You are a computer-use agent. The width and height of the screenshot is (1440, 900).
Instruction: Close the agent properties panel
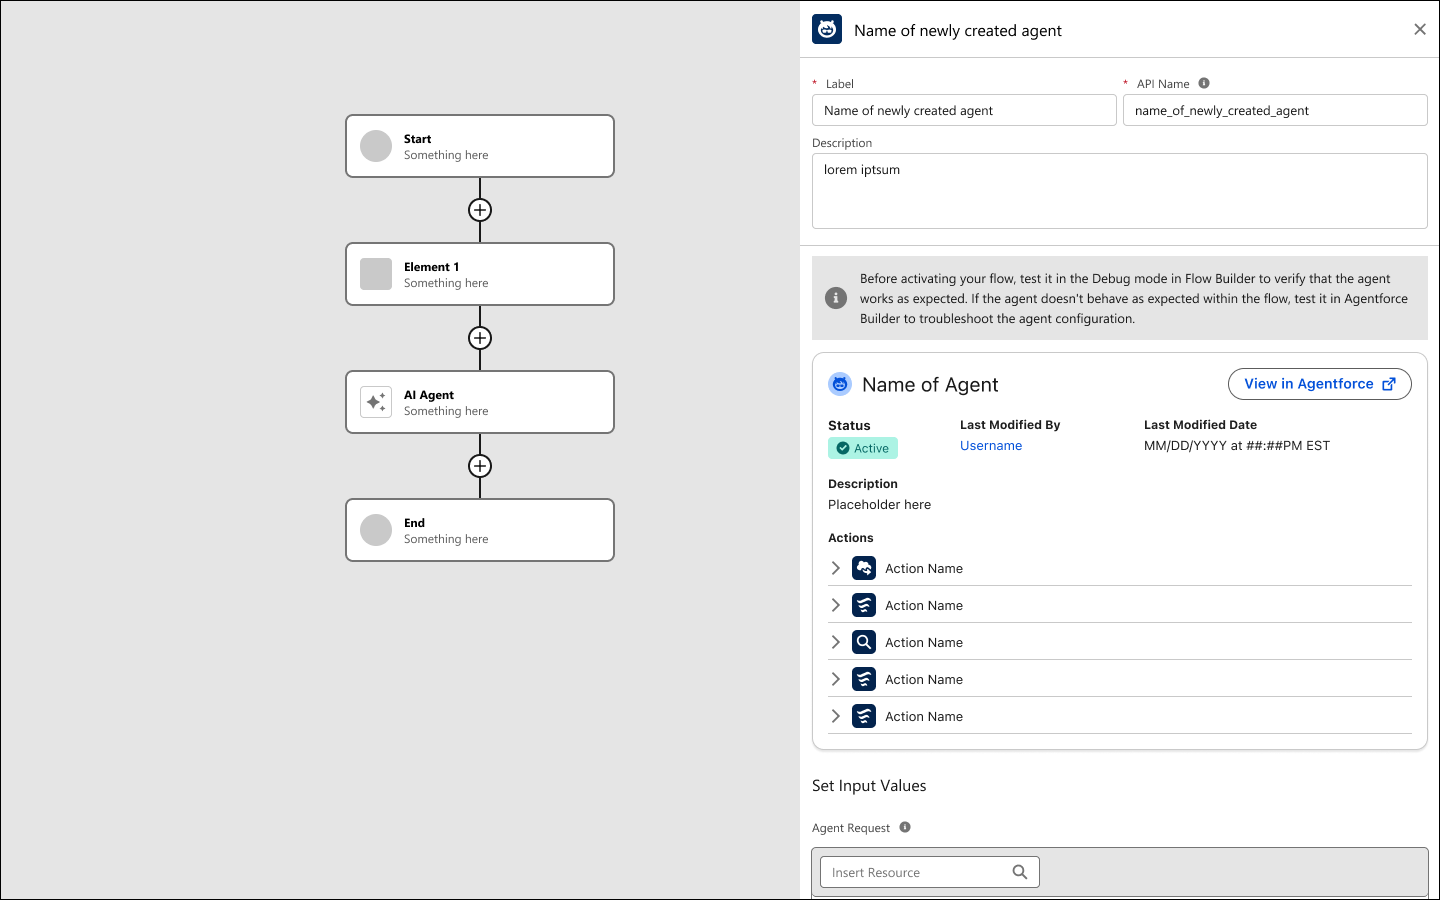[1420, 30]
